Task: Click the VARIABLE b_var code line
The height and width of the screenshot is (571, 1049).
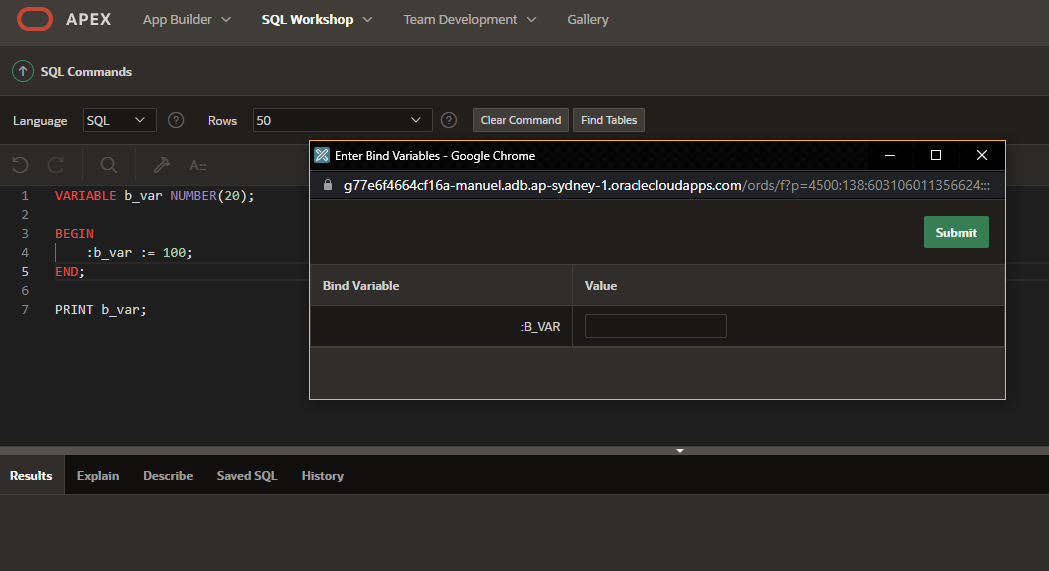Action: click(x=155, y=196)
